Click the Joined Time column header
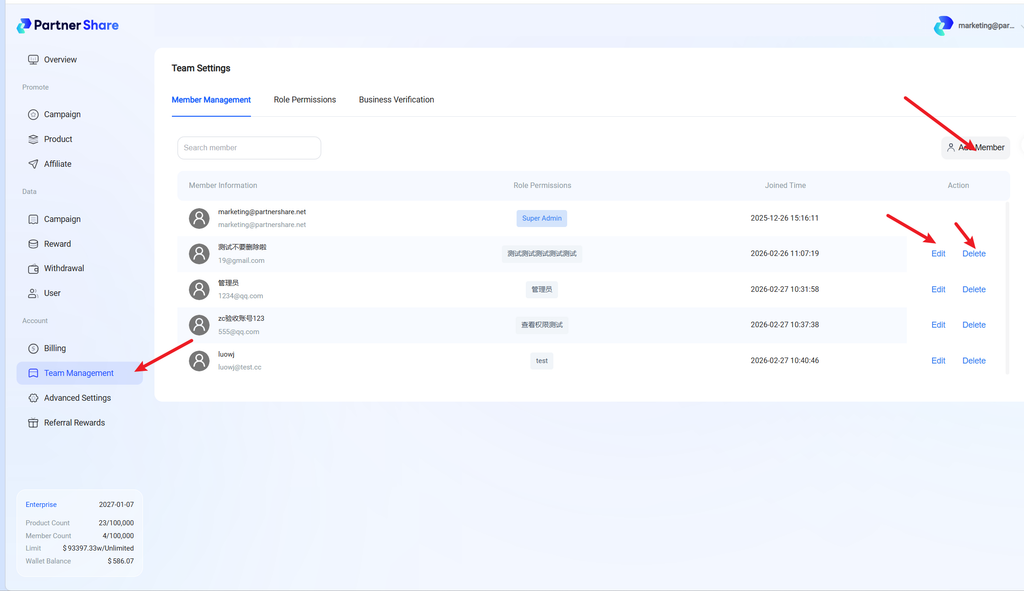 pyautogui.click(x=785, y=185)
